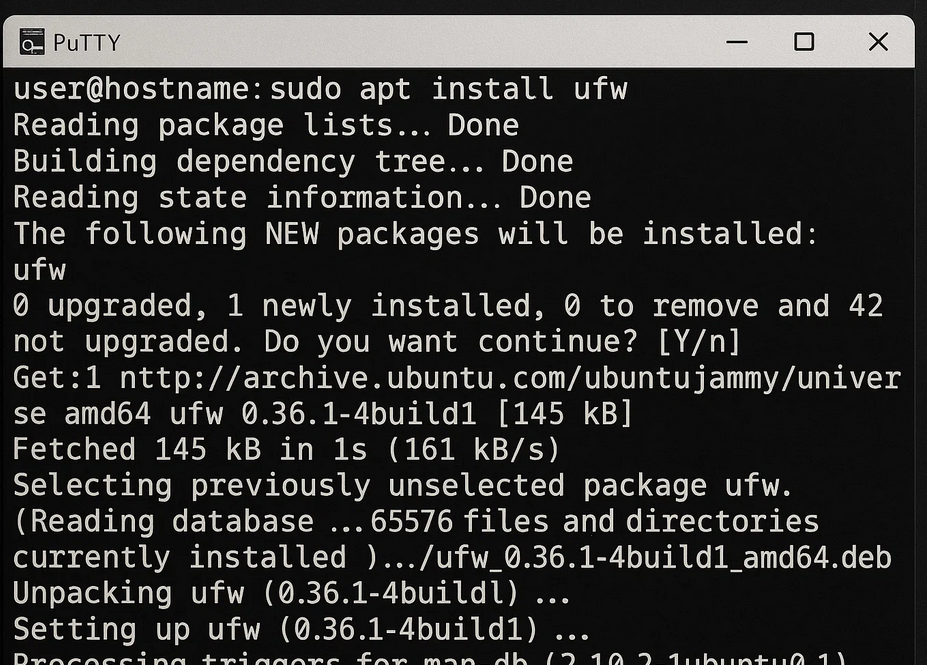Open the PuTTY system menu icon
The image size is (927, 665).
pos(33,41)
